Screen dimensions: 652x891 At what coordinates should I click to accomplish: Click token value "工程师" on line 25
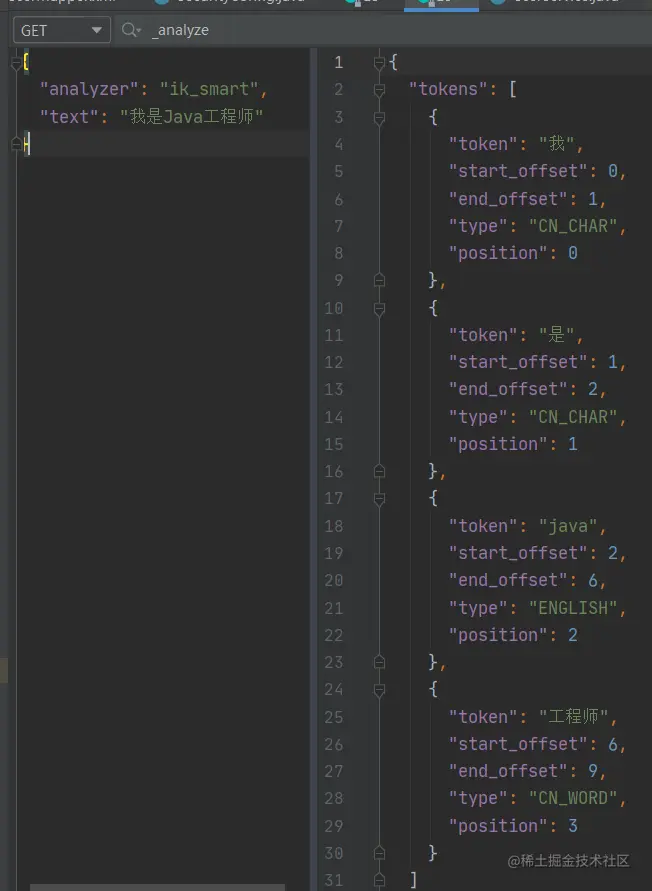574,717
